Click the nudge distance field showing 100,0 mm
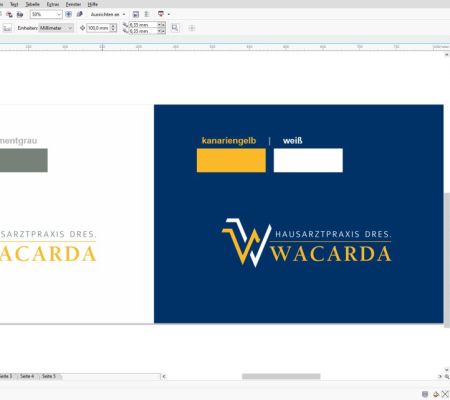Image resolution: width=450 pixels, height=400 pixels. tap(98, 28)
